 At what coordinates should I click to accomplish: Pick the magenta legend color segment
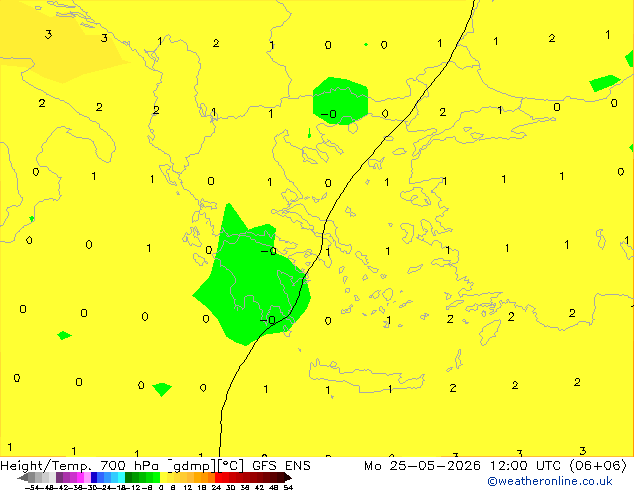pyautogui.click(x=80, y=477)
